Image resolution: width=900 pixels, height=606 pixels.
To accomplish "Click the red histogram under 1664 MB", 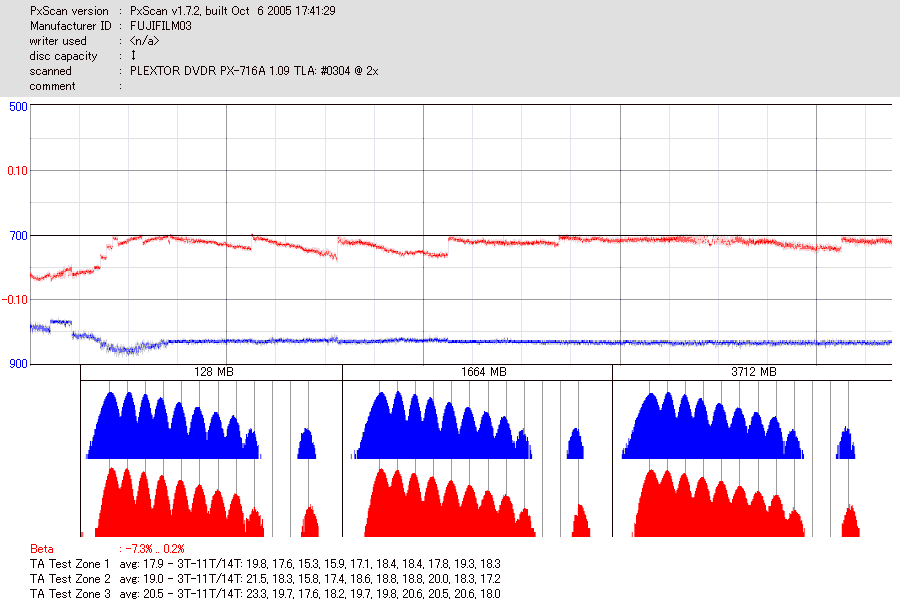I will [x=450, y=503].
